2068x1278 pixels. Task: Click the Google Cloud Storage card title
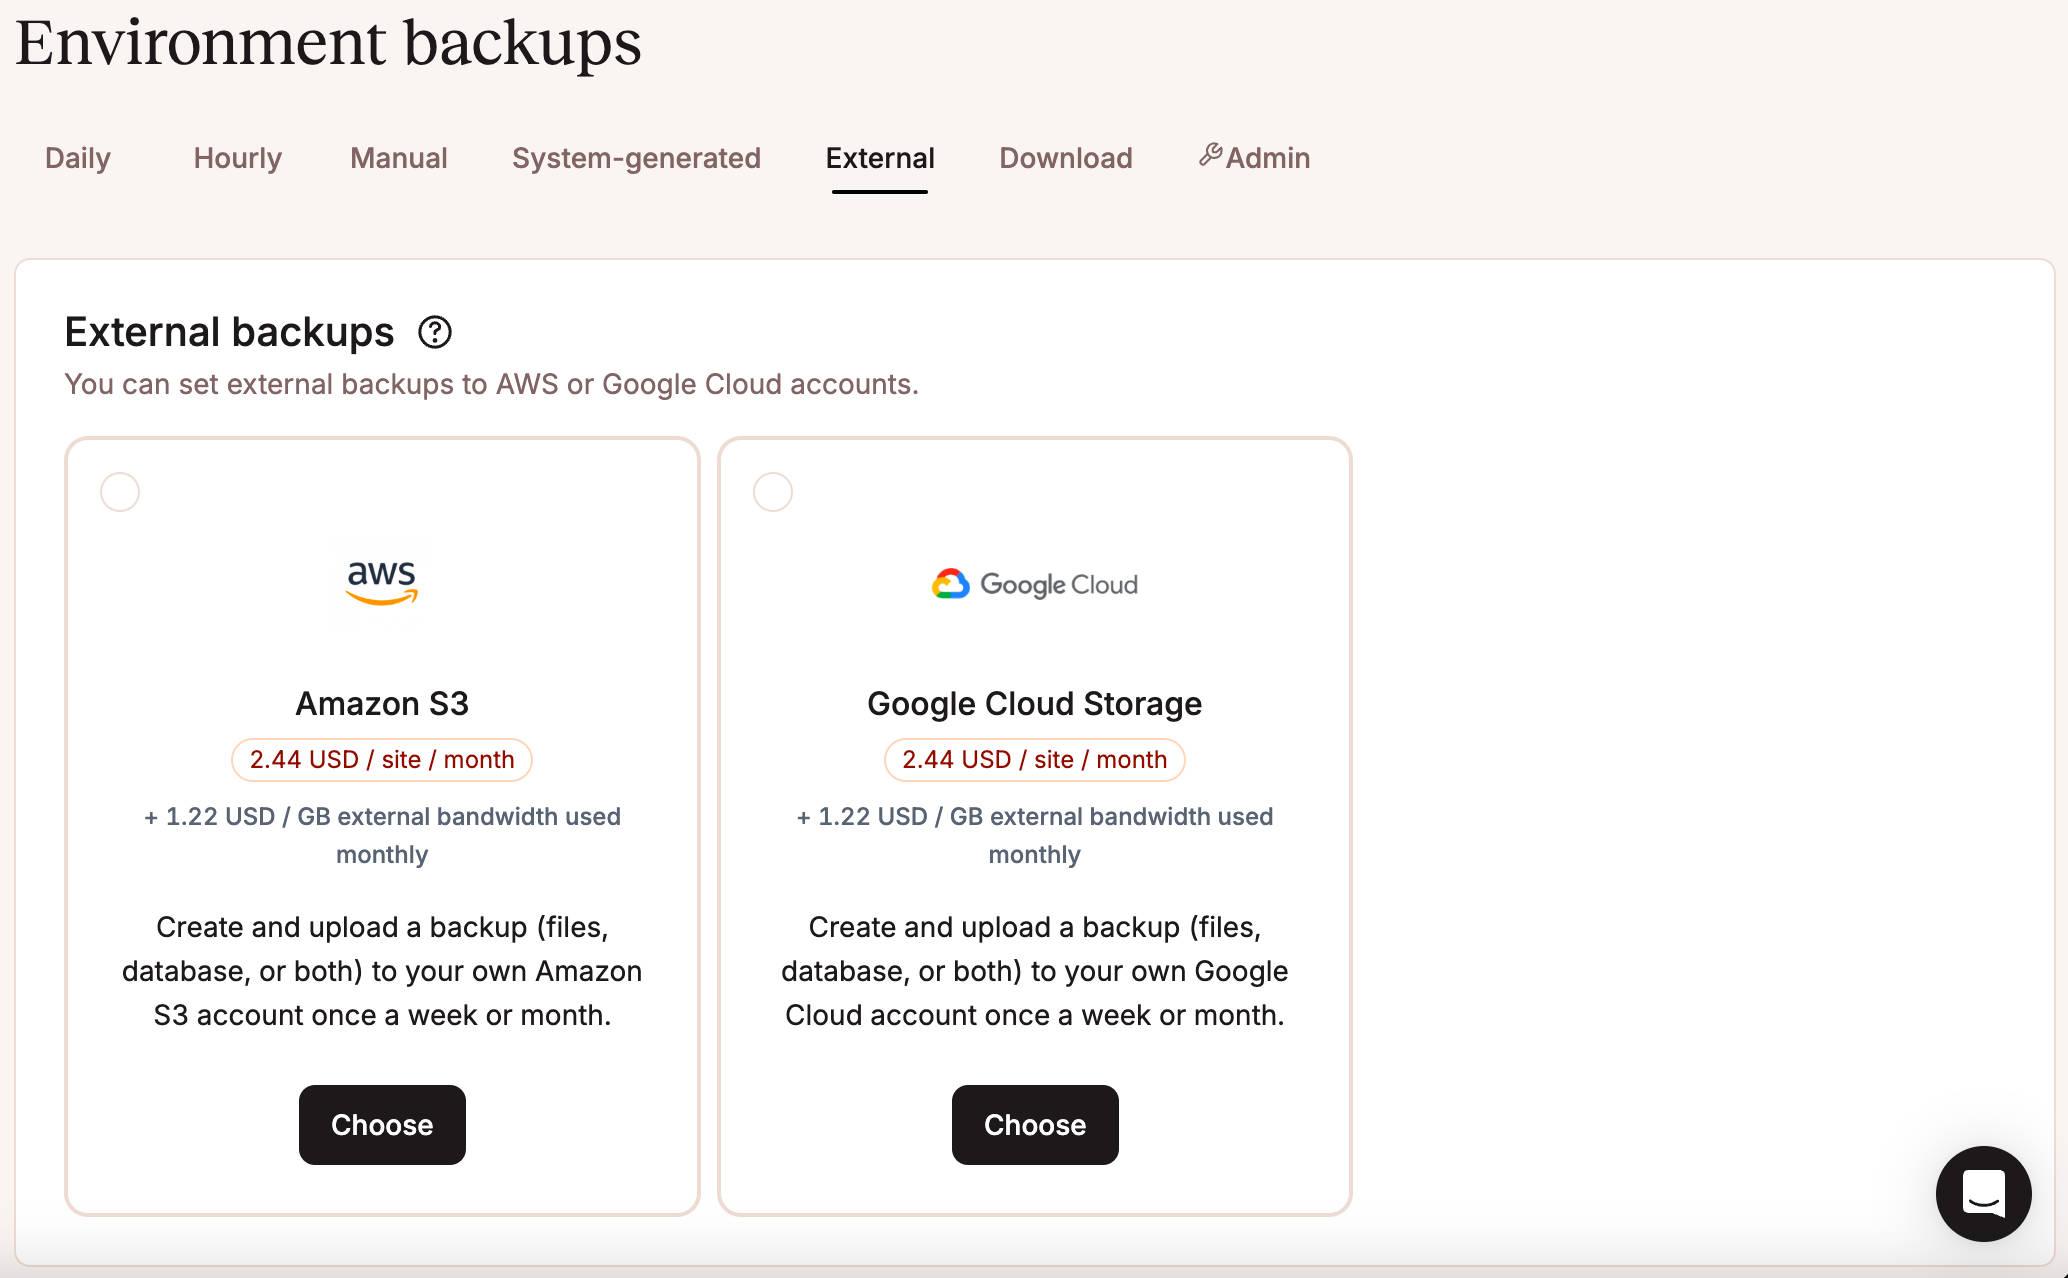pos(1034,704)
